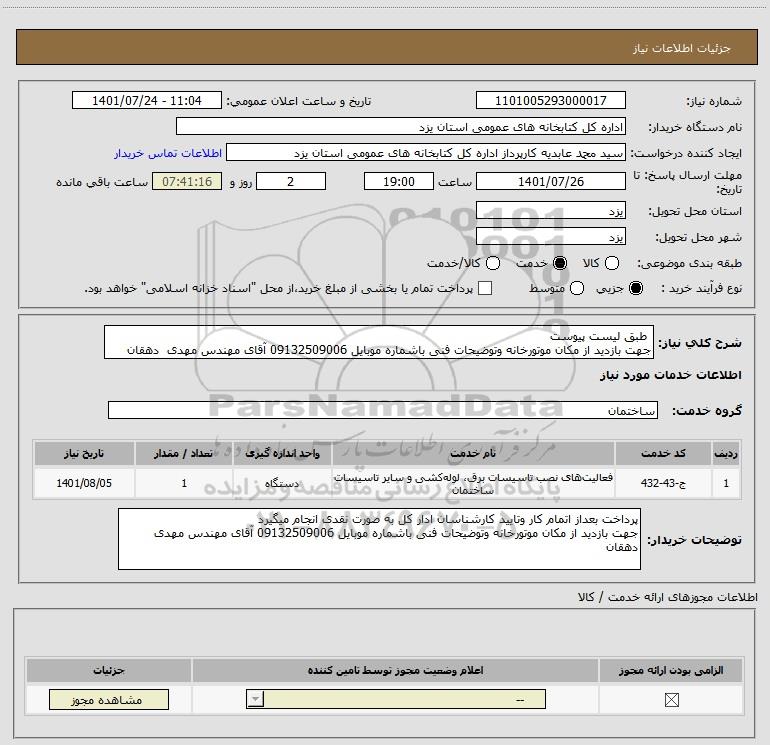
Task: Click the اطلاعات خدمات مورد نیاز heading
Action: 670,375
